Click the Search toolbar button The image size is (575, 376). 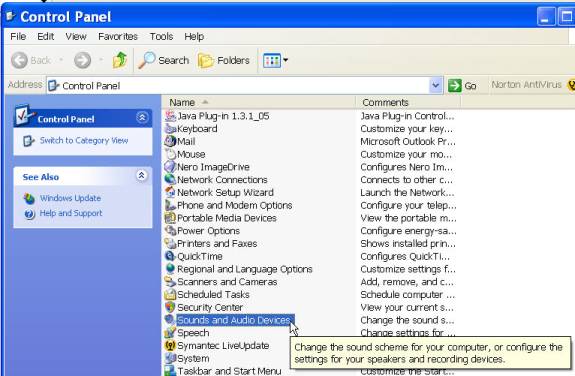click(164, 60)
